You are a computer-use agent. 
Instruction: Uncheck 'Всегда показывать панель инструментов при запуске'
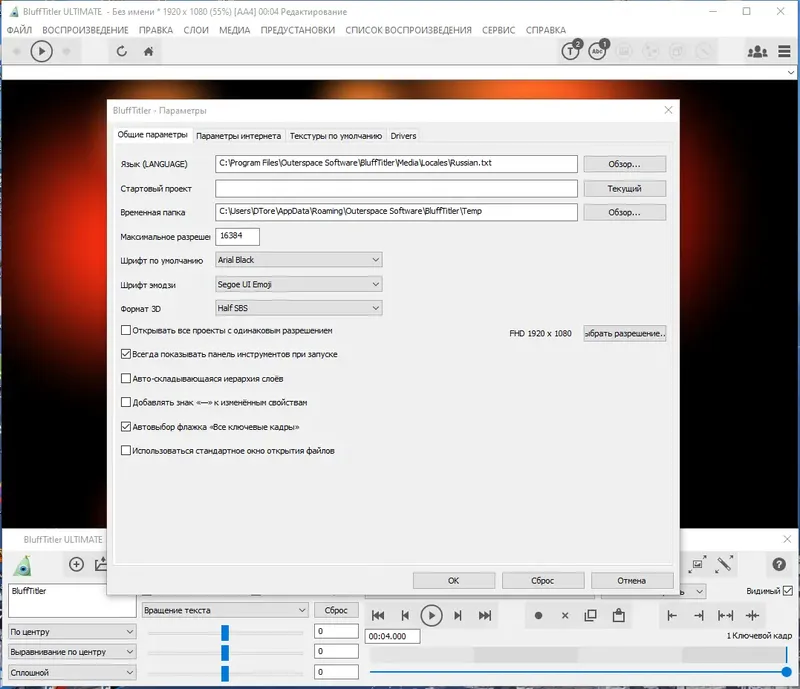tap(126, 354)
